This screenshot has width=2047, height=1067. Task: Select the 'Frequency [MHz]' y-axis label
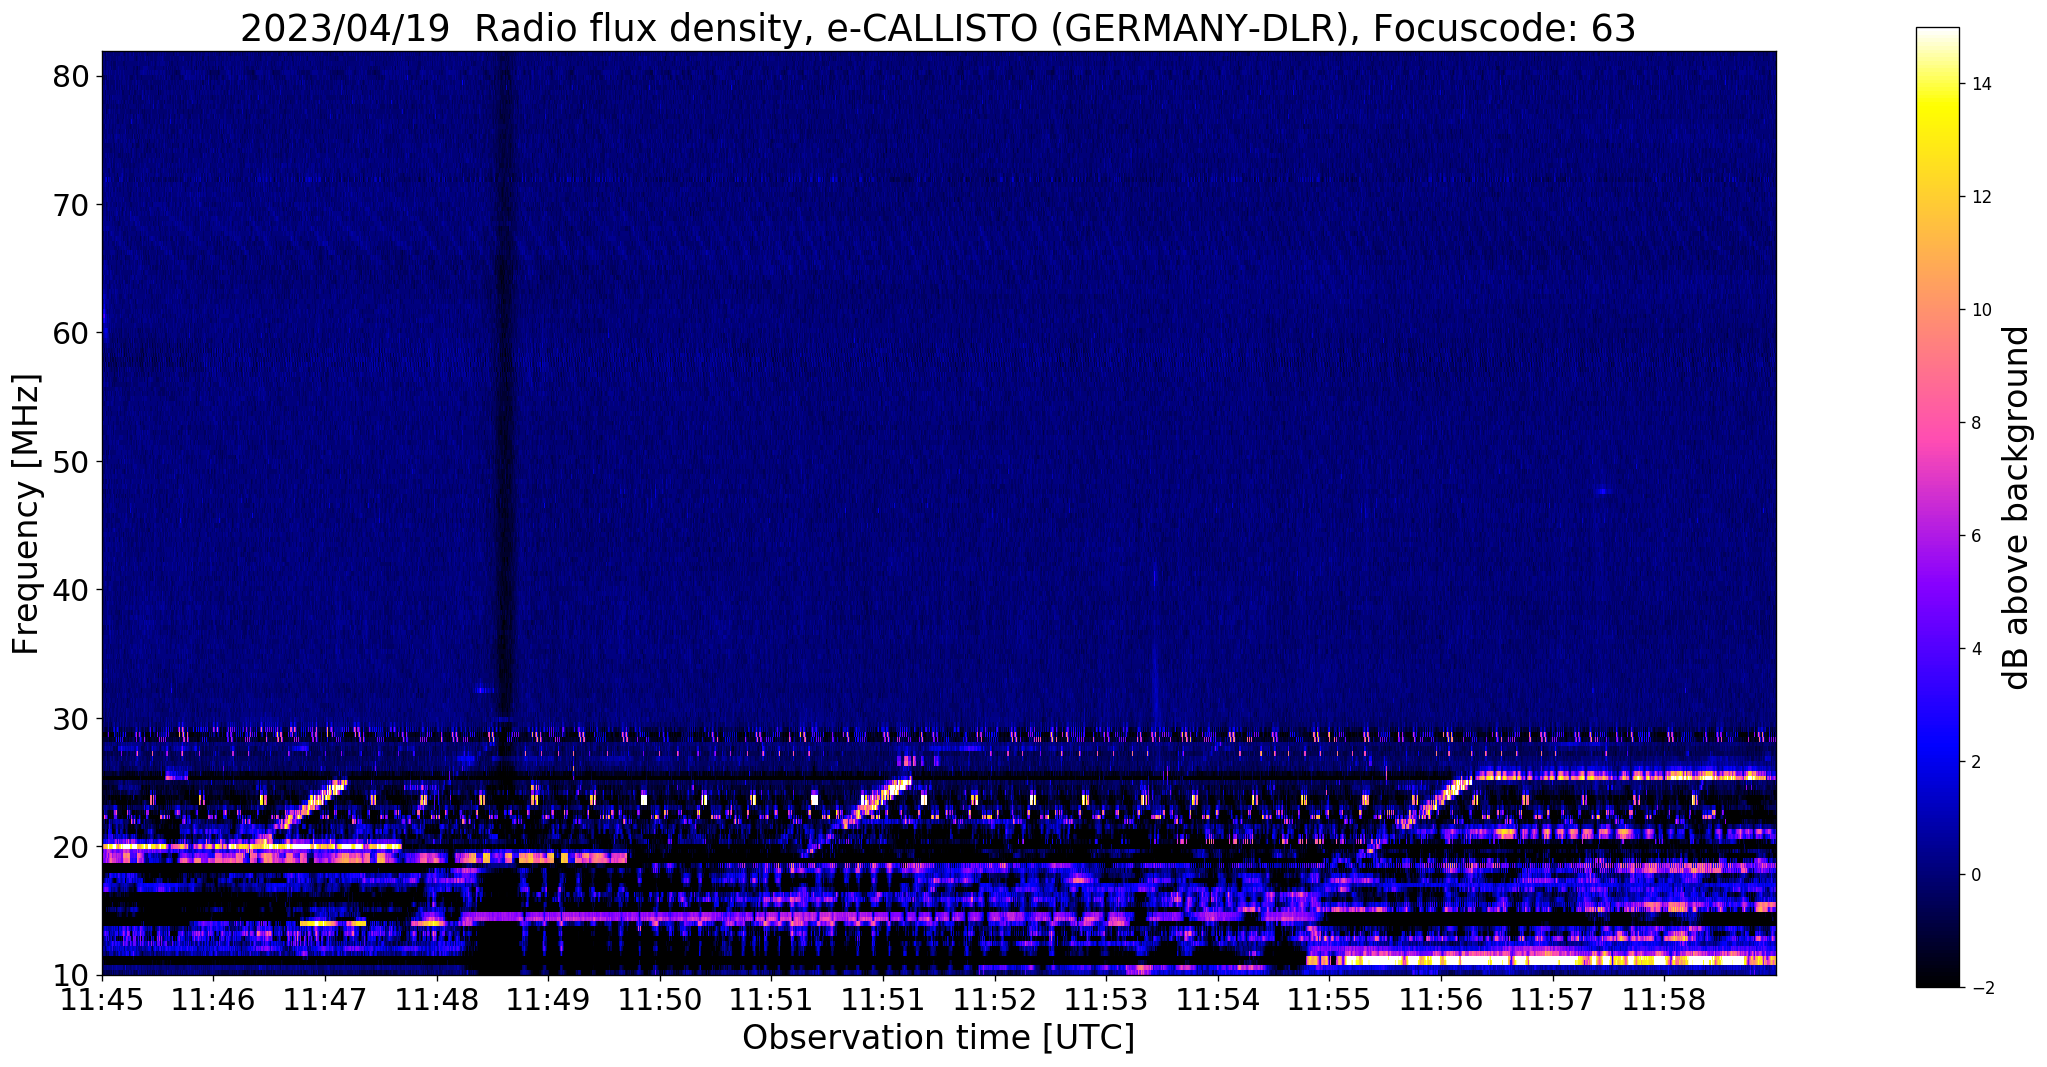pyautogui.click(x=26, y=514)
